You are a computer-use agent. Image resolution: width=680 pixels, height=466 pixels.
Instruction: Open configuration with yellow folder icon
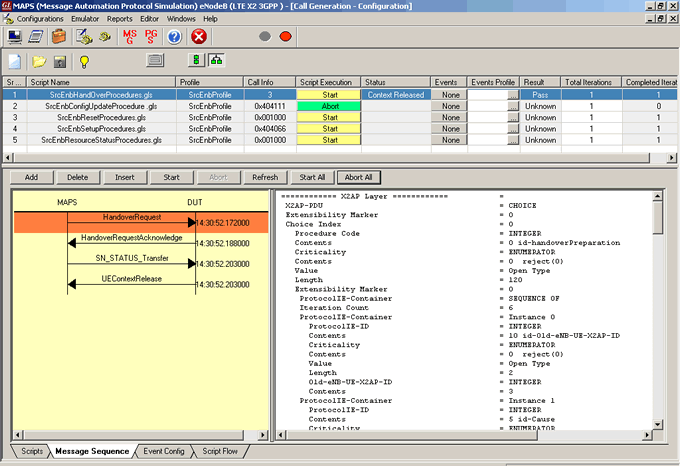pyautogui.click(x=39, y=62)
